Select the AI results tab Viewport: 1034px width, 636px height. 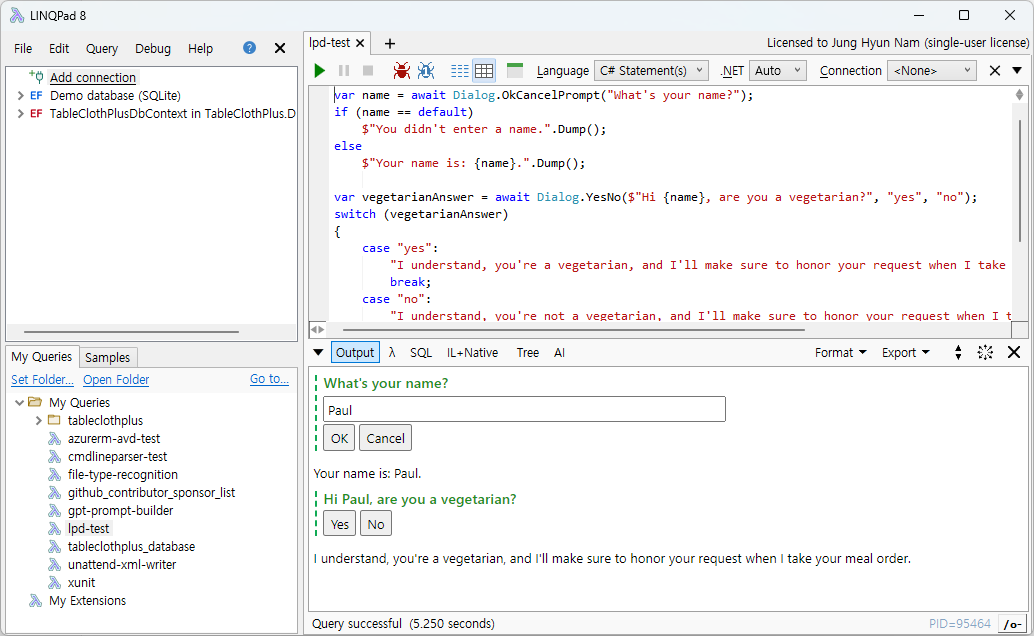point(559,352)
